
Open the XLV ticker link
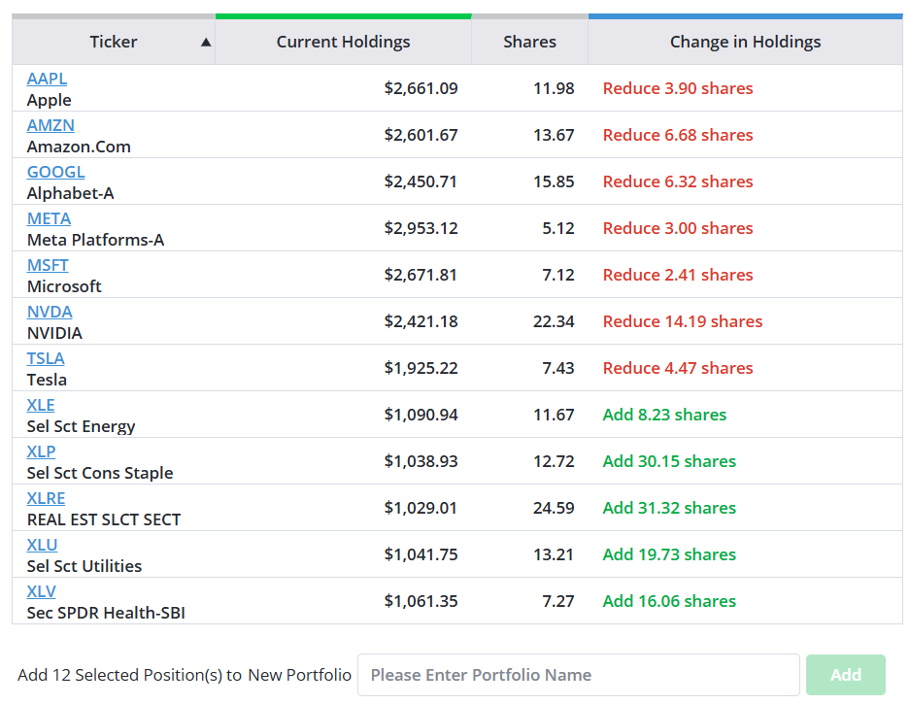coord(41,592)
